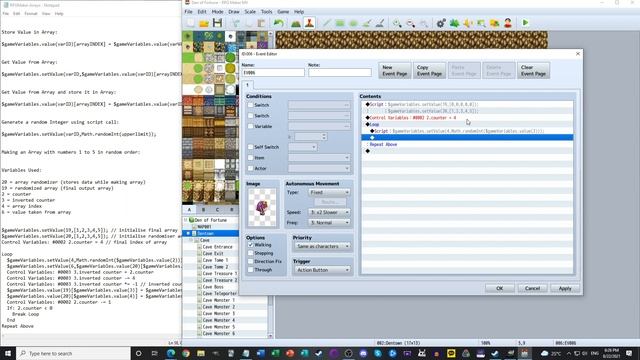Check the Stepping option

251,253
